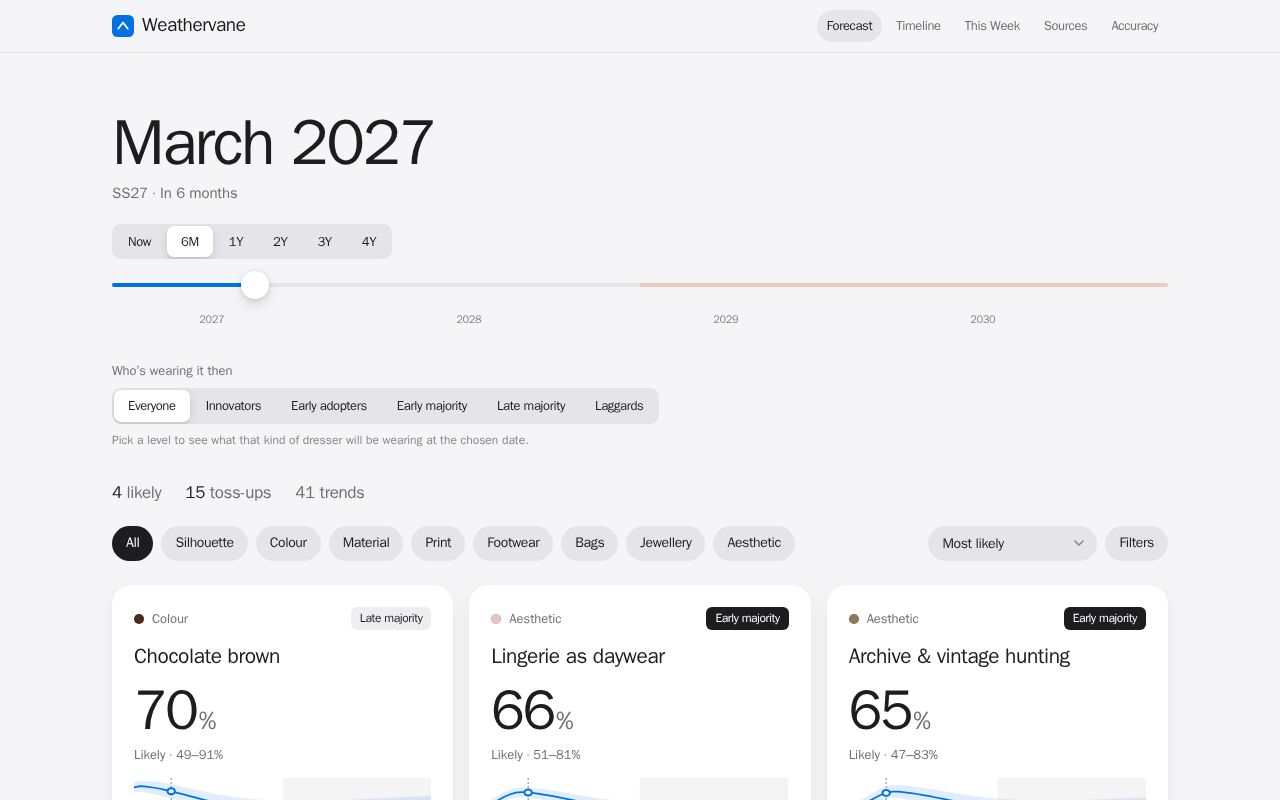
Task: Open the Accuracy page
Action: 1135,26
